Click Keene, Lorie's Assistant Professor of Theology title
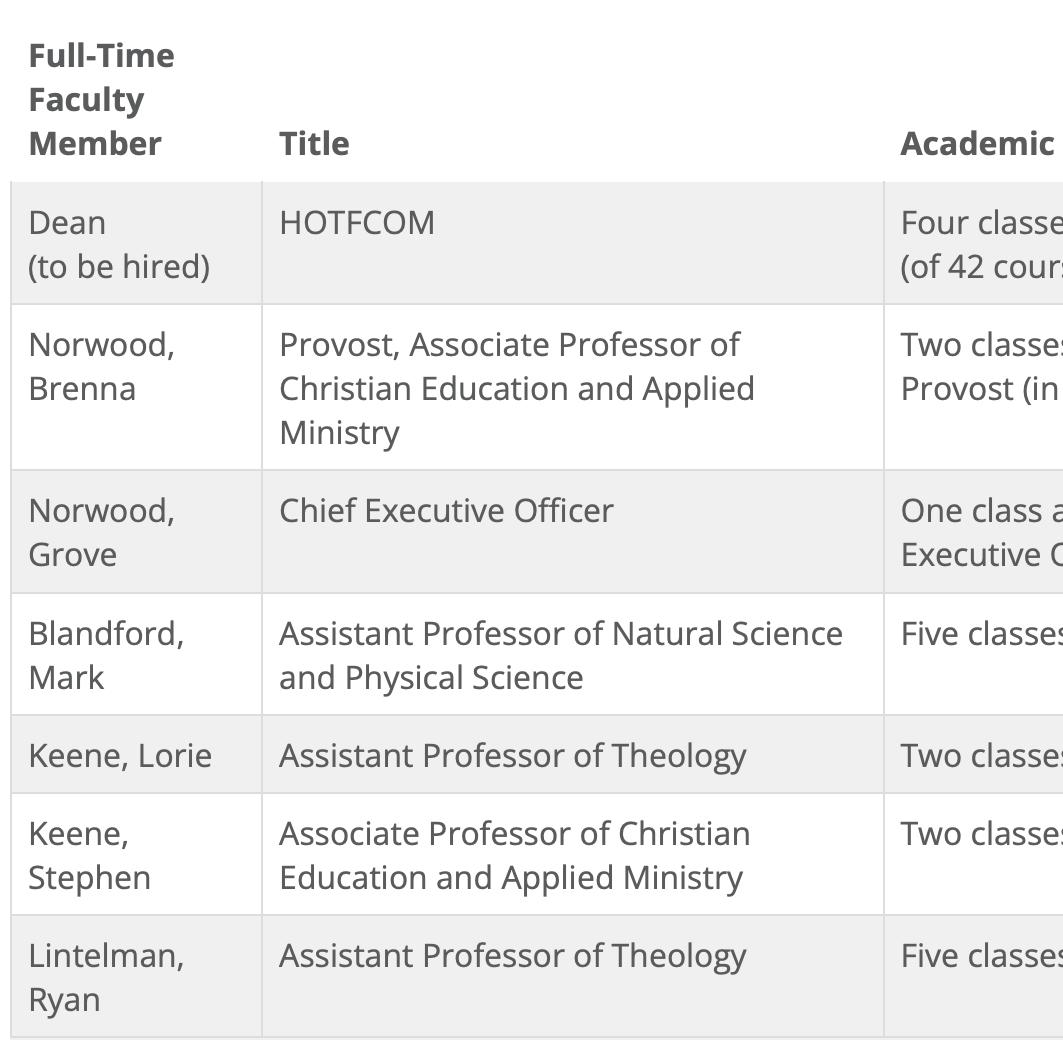Viewport: 1063px width, 1050px height. [512, 755]
